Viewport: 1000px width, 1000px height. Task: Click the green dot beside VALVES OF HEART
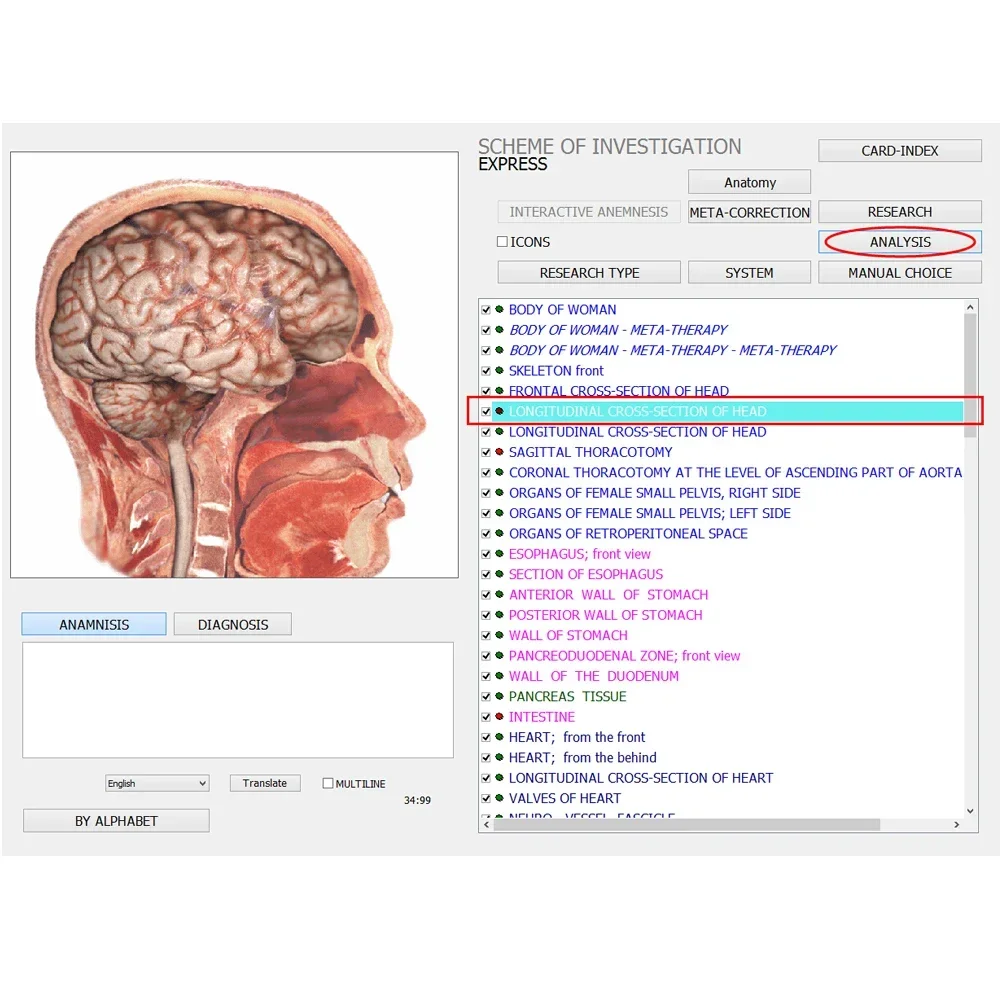pyautogui.click(x=499, y=798)
